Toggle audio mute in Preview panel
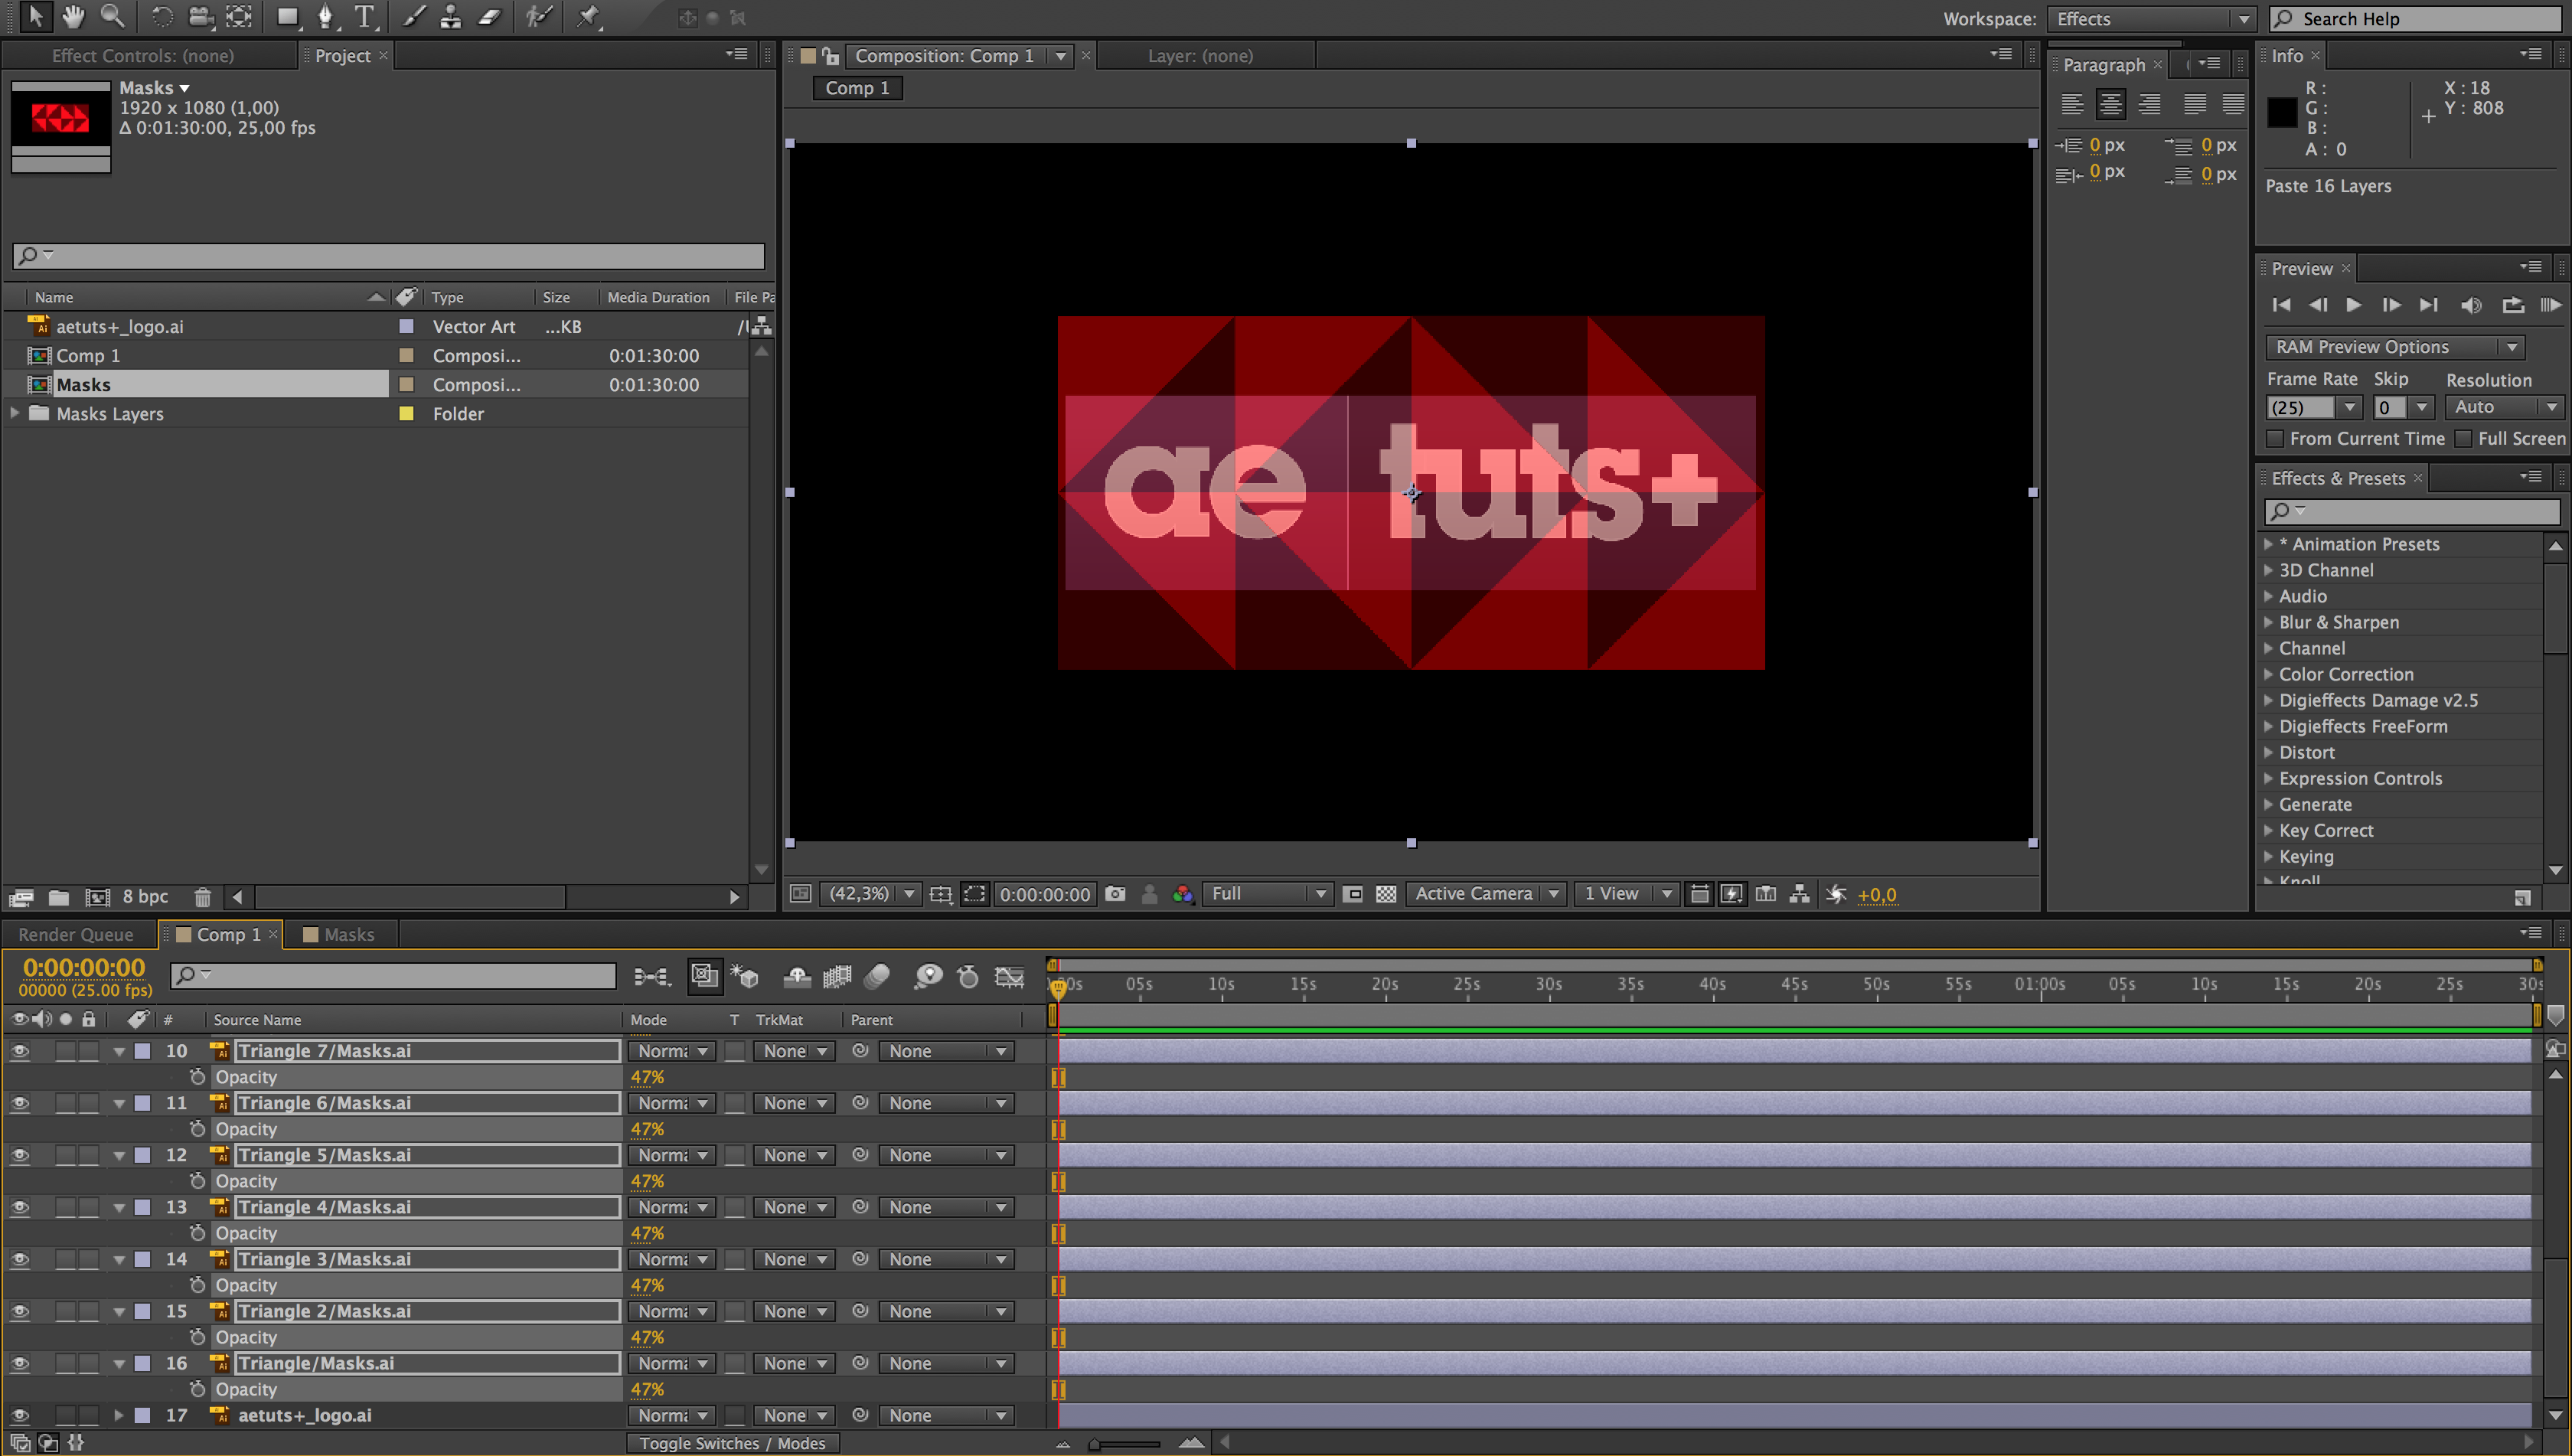This screenshot has width=2572, height=1456. point(2471,305)
